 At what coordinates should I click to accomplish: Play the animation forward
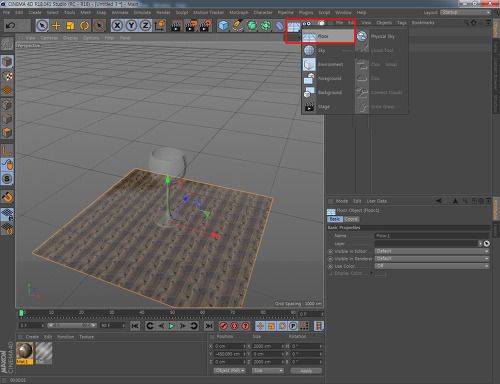pos(172,326)
